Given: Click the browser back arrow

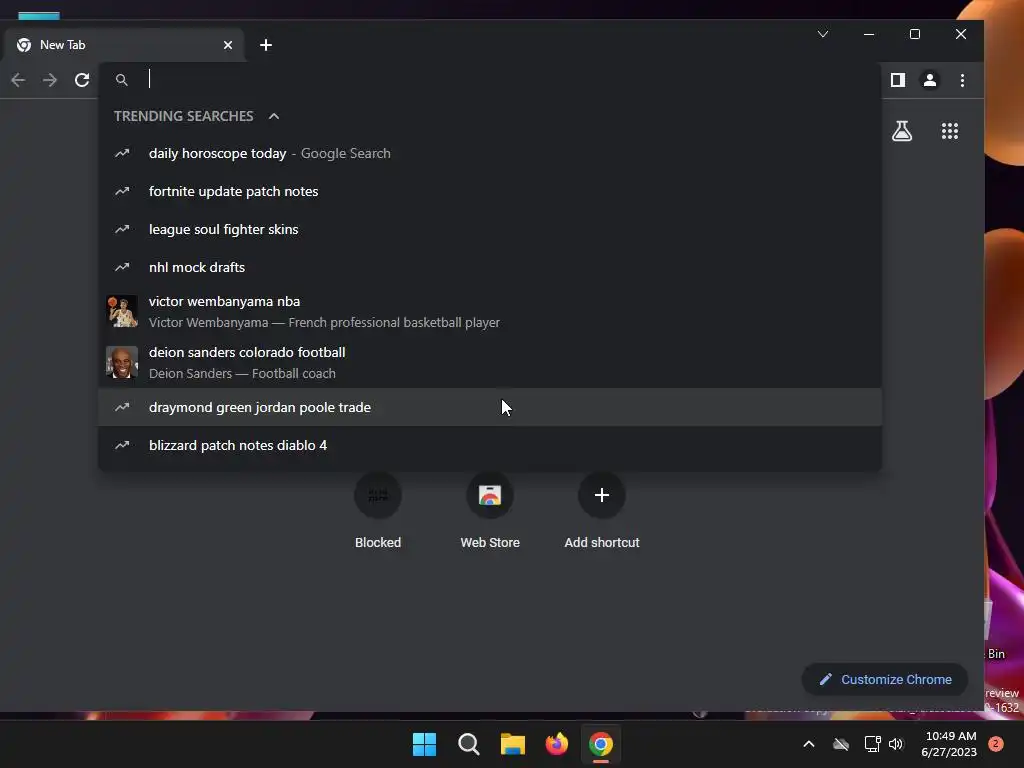Looking at the screenshot, I should tap(18, 80).
